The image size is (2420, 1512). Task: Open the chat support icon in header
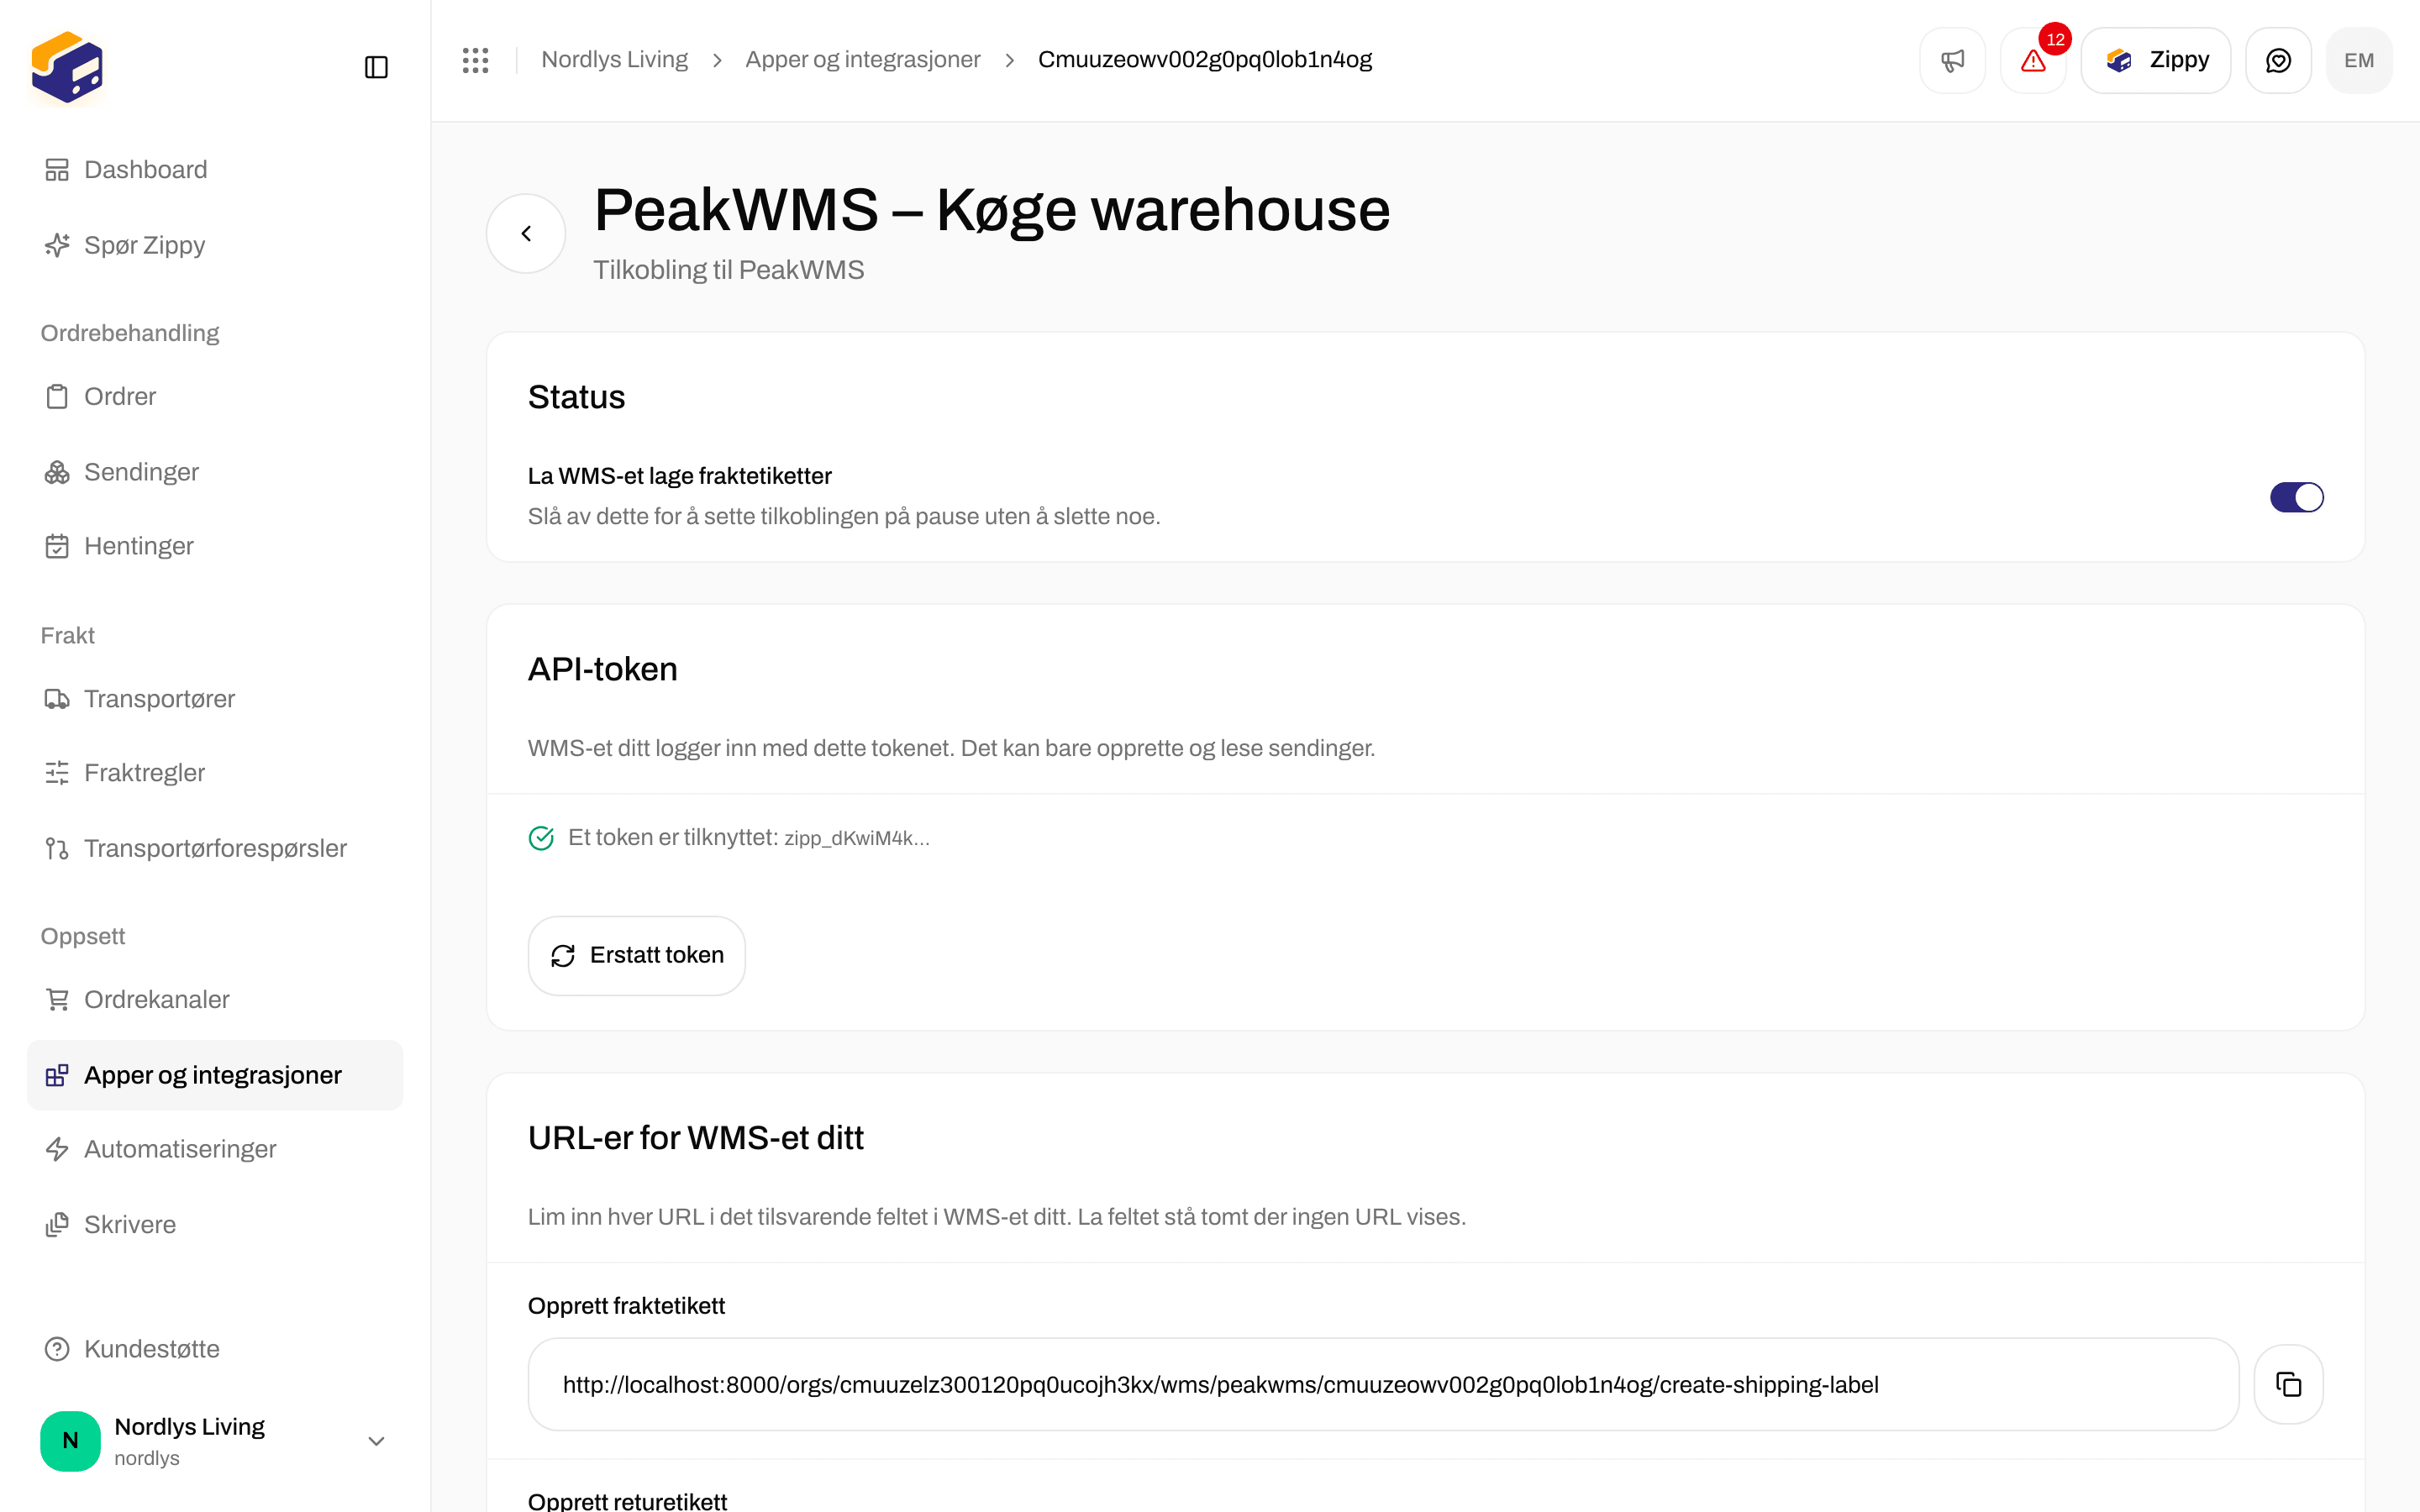click(2278, 60)
